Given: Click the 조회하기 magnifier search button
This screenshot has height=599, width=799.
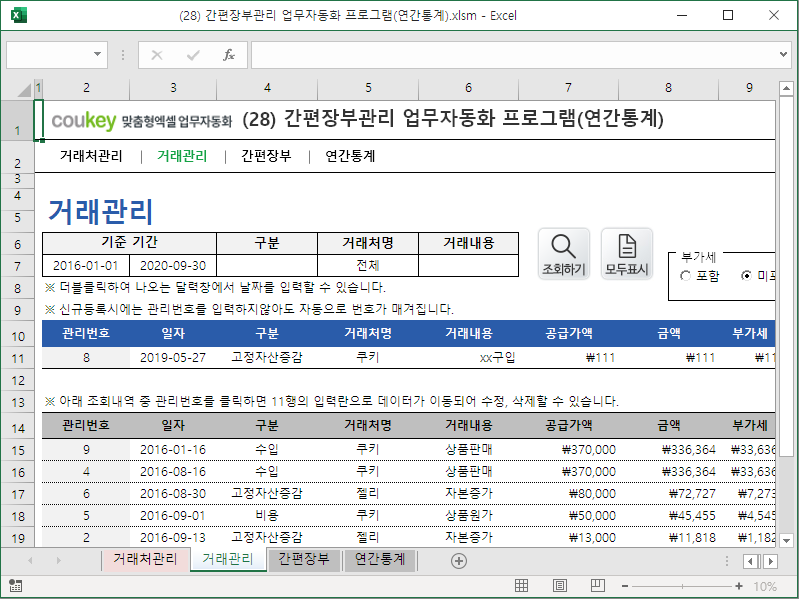Looking at the screenshot, I should tap(564, 254).
